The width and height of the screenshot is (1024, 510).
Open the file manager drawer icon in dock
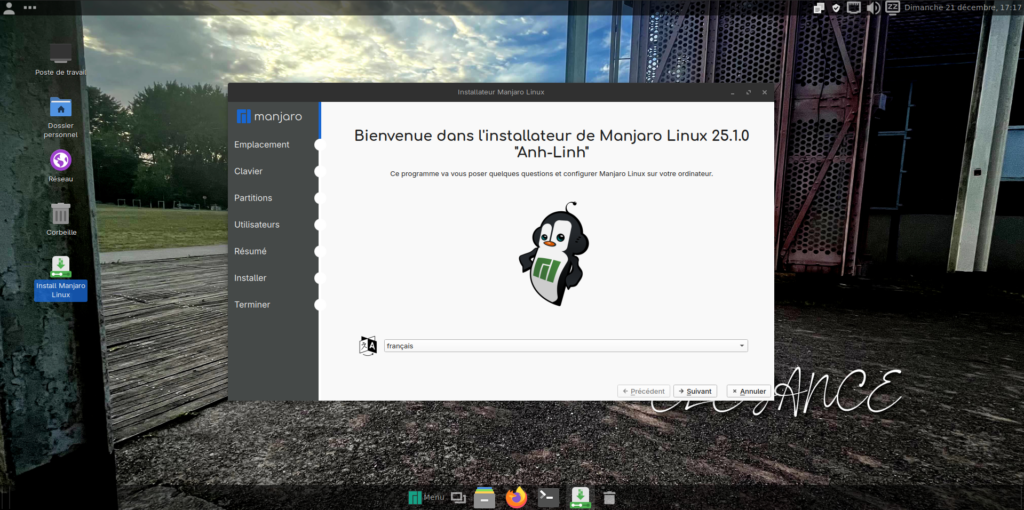pyautogui.click(x=484, y=498)
